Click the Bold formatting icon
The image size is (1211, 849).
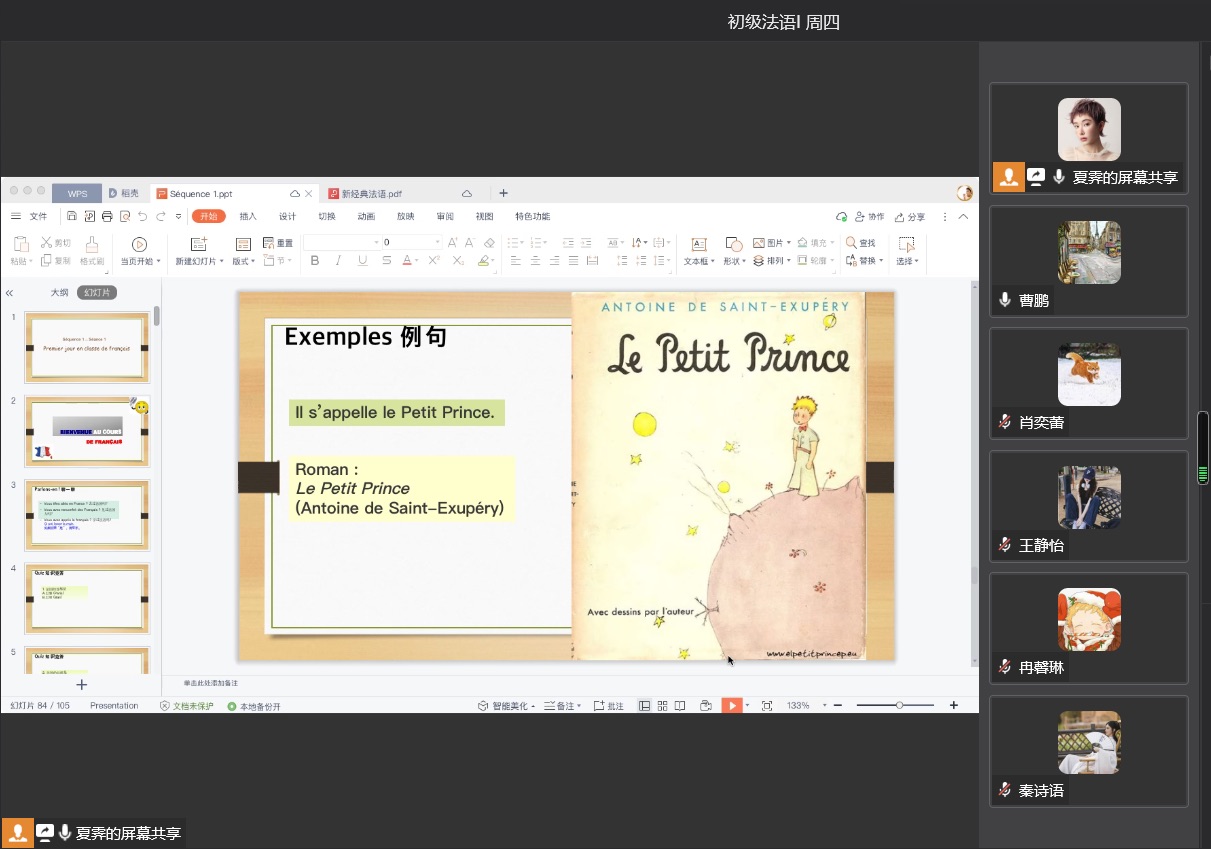(x=315, y=261)
